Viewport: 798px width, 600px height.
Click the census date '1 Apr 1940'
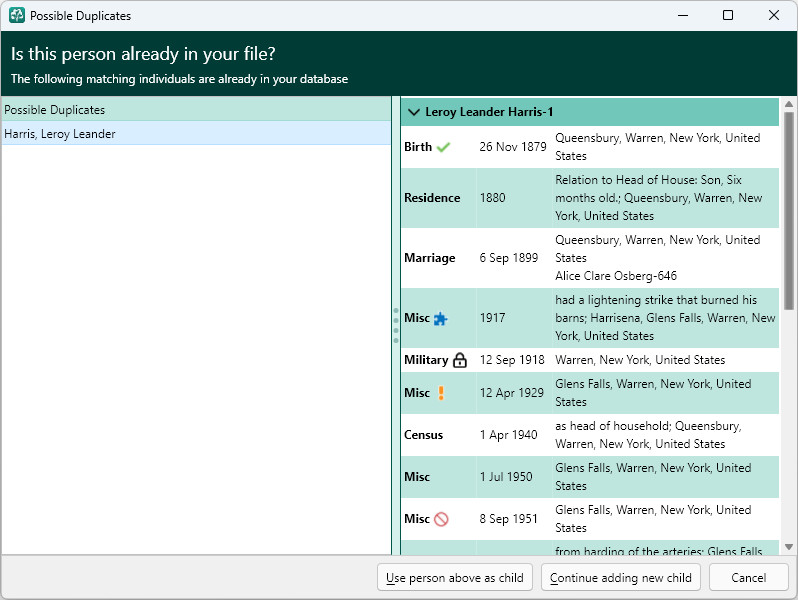pyautogui.click(x=508, y=435)
